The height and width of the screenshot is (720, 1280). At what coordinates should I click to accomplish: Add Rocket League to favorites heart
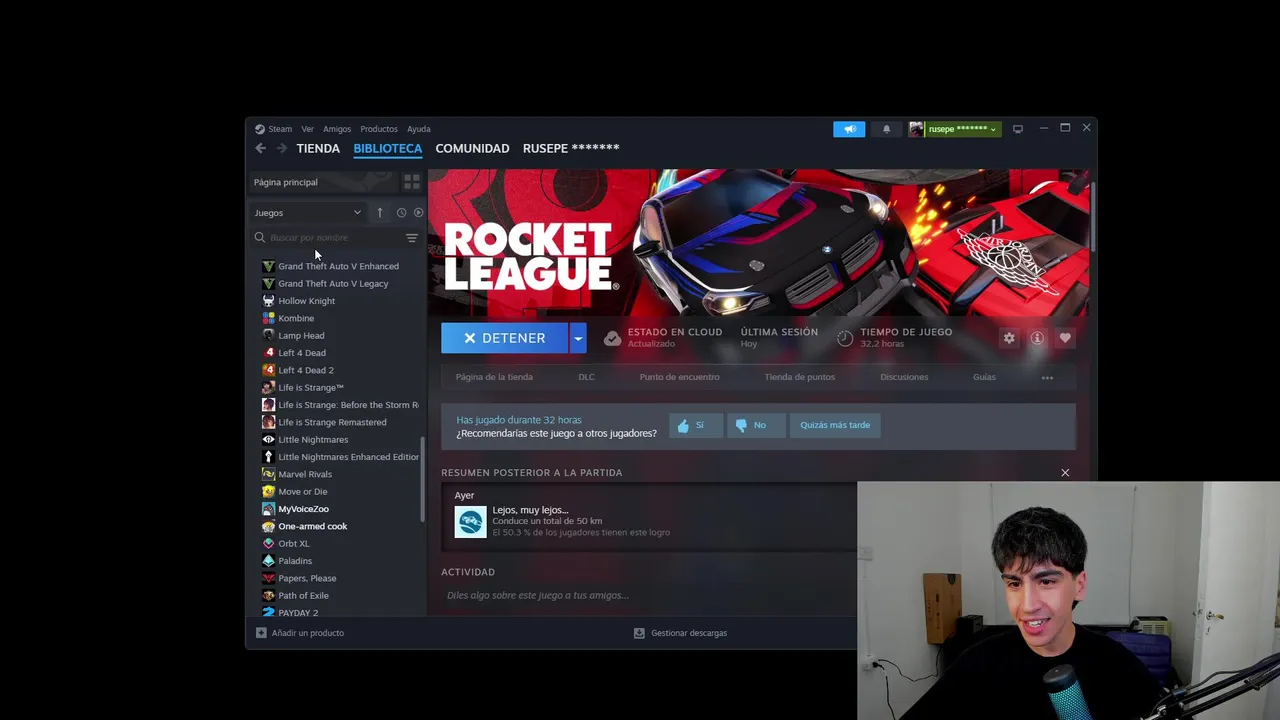1065,338
